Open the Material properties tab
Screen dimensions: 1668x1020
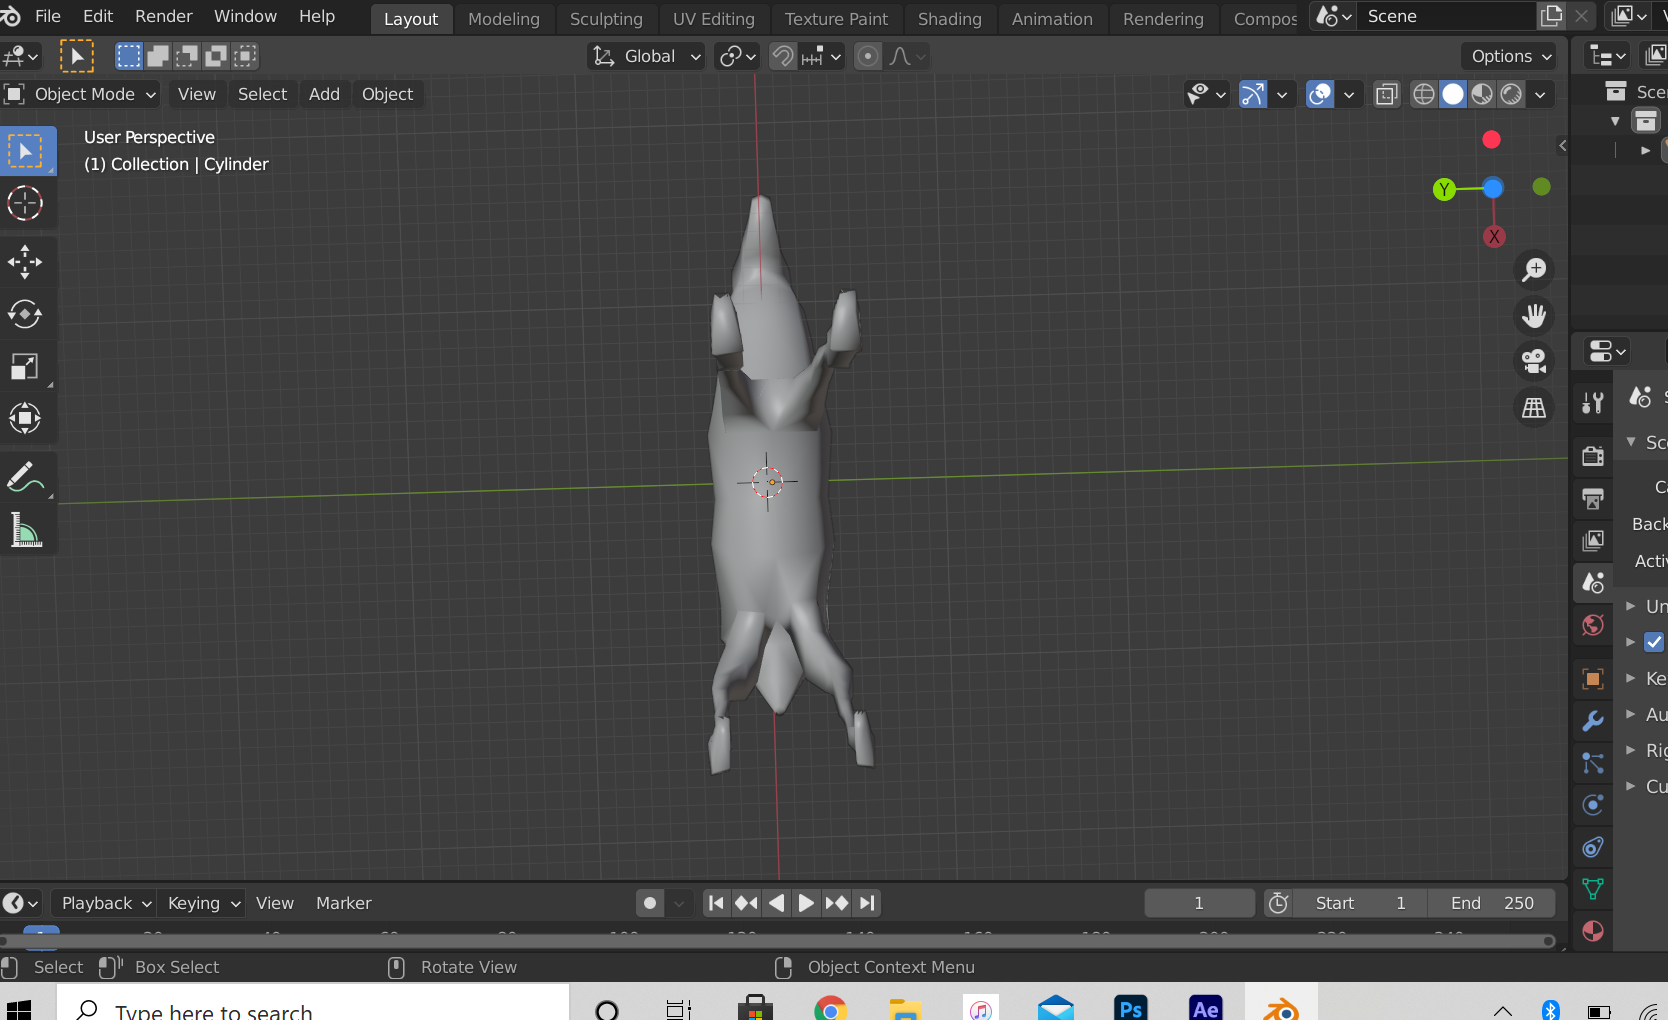point(1593,931)
